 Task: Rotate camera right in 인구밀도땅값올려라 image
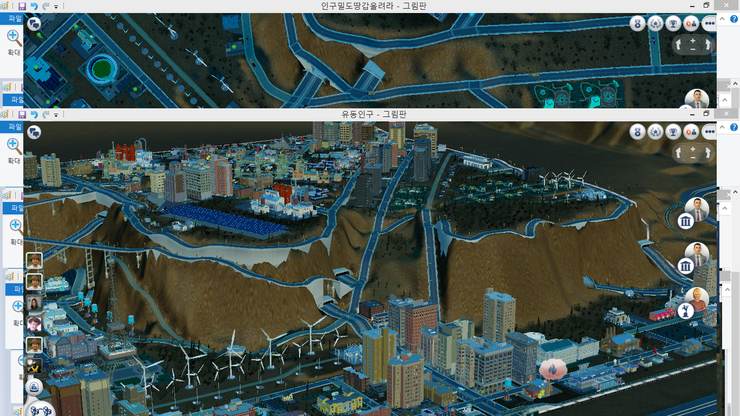pos(707,45)
